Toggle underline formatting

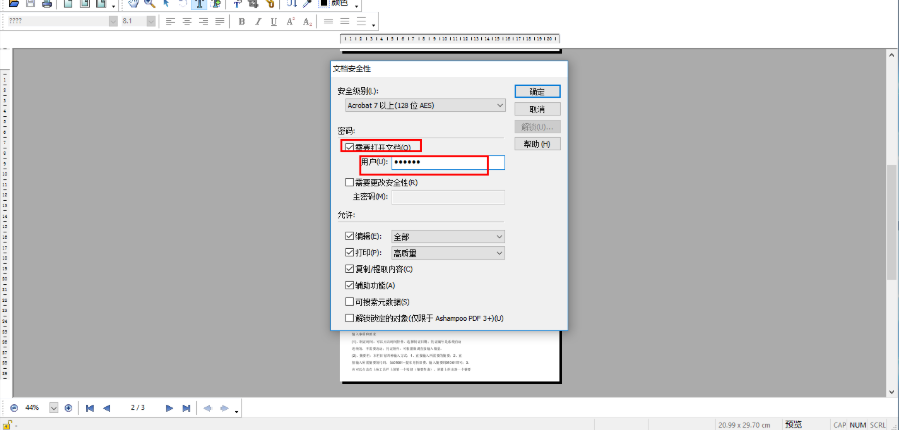pyautogui.click(x=274, y=22)
